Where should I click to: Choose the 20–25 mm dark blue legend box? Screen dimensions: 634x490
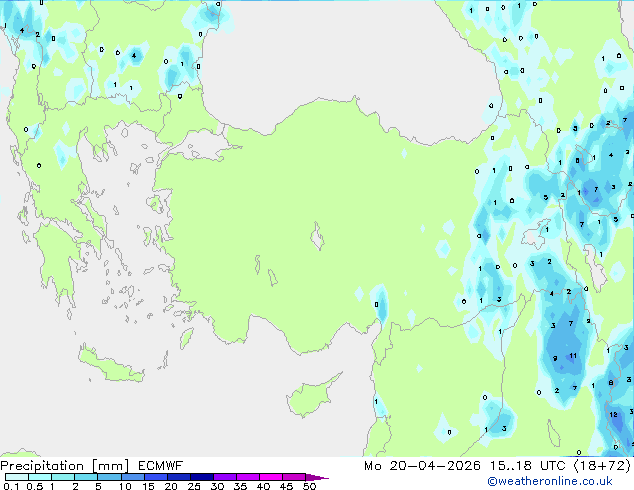pos(178,477)
